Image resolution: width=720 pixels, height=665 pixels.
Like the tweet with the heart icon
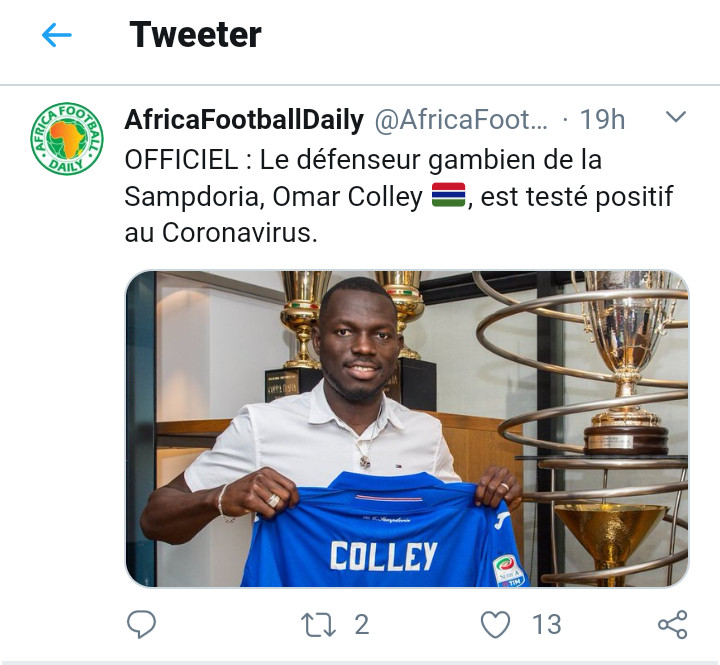pos(495,624)
